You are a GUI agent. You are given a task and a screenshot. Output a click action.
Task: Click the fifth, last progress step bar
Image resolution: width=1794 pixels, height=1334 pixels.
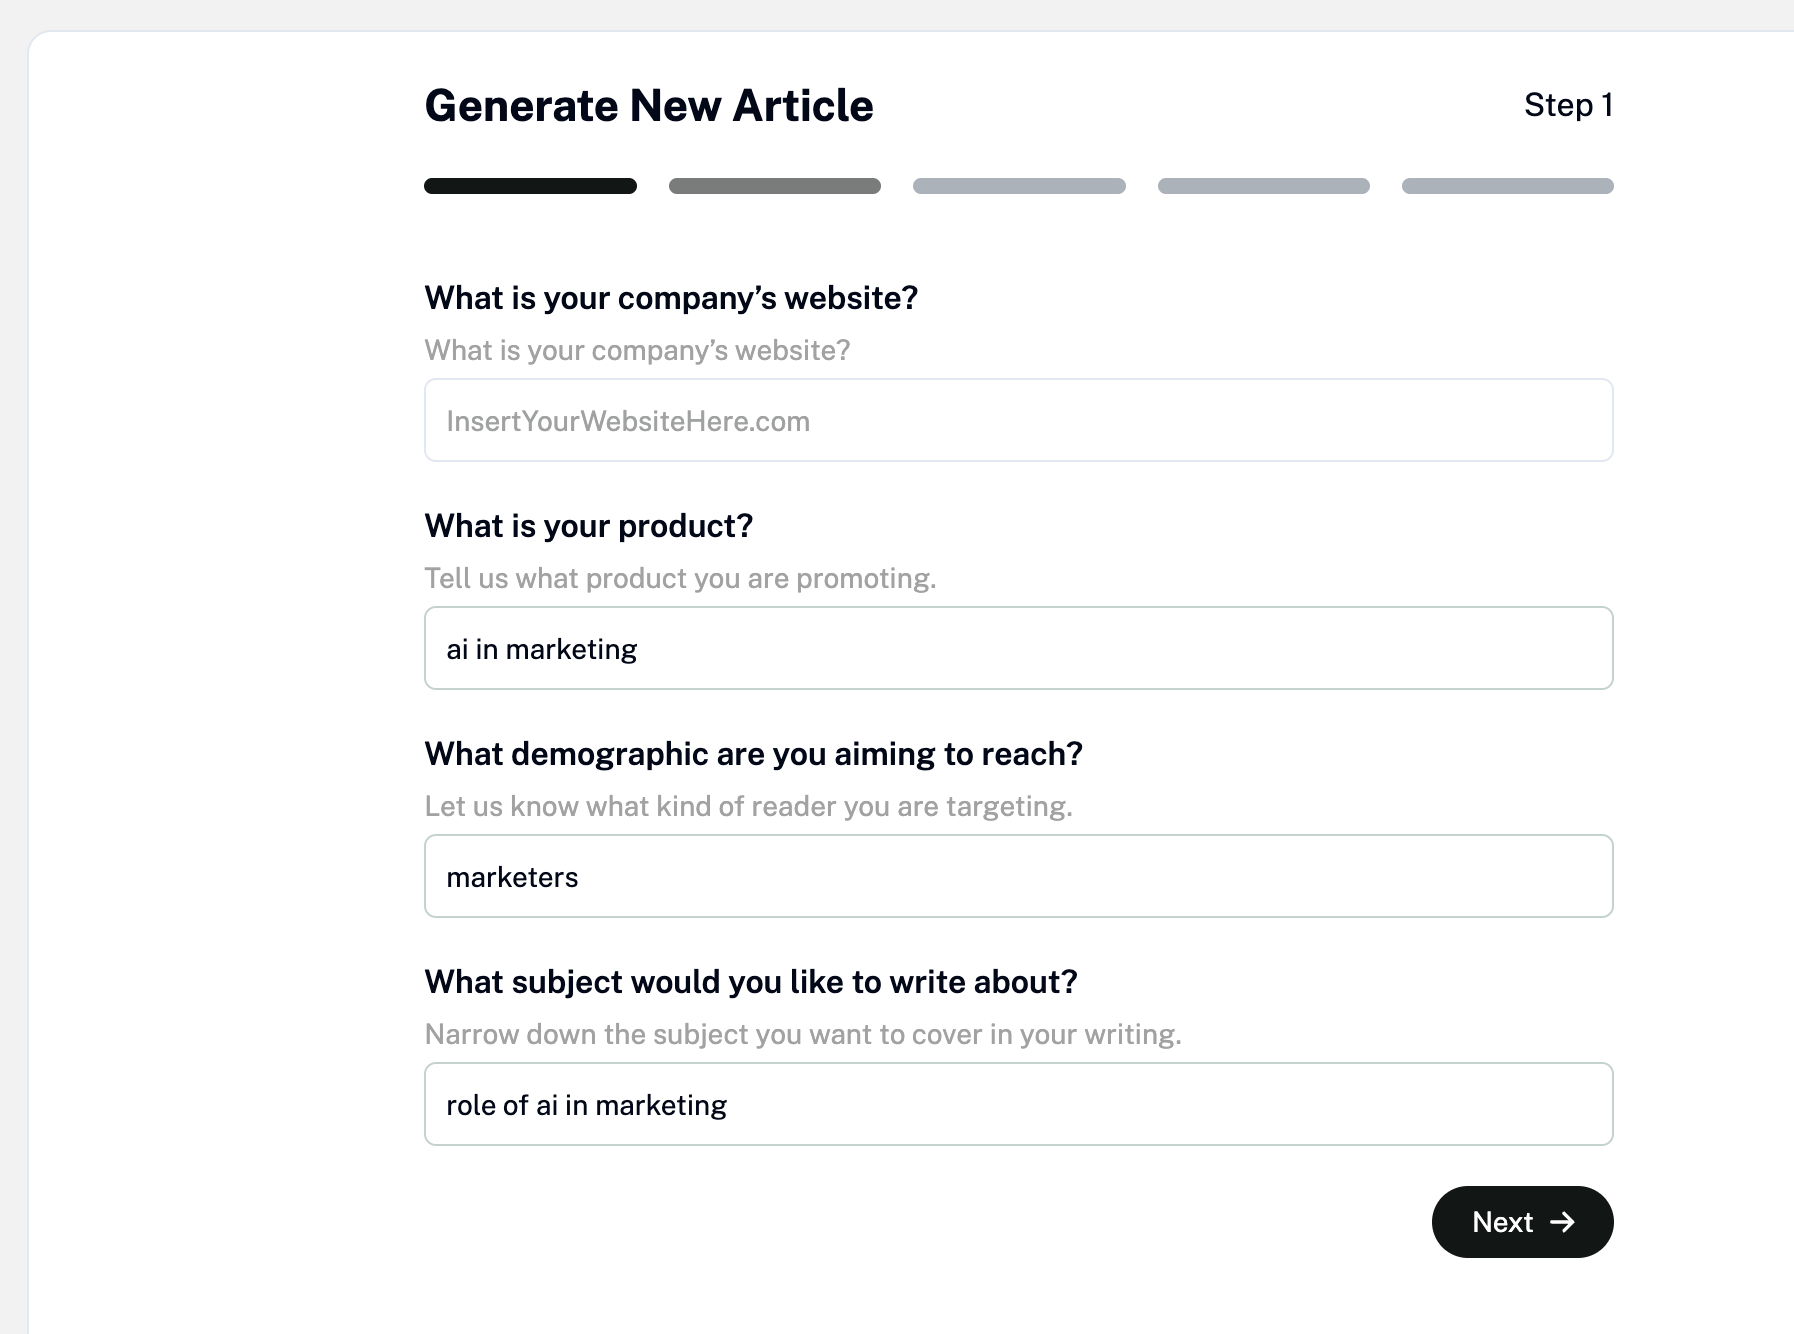click(x=1507, y=186)
